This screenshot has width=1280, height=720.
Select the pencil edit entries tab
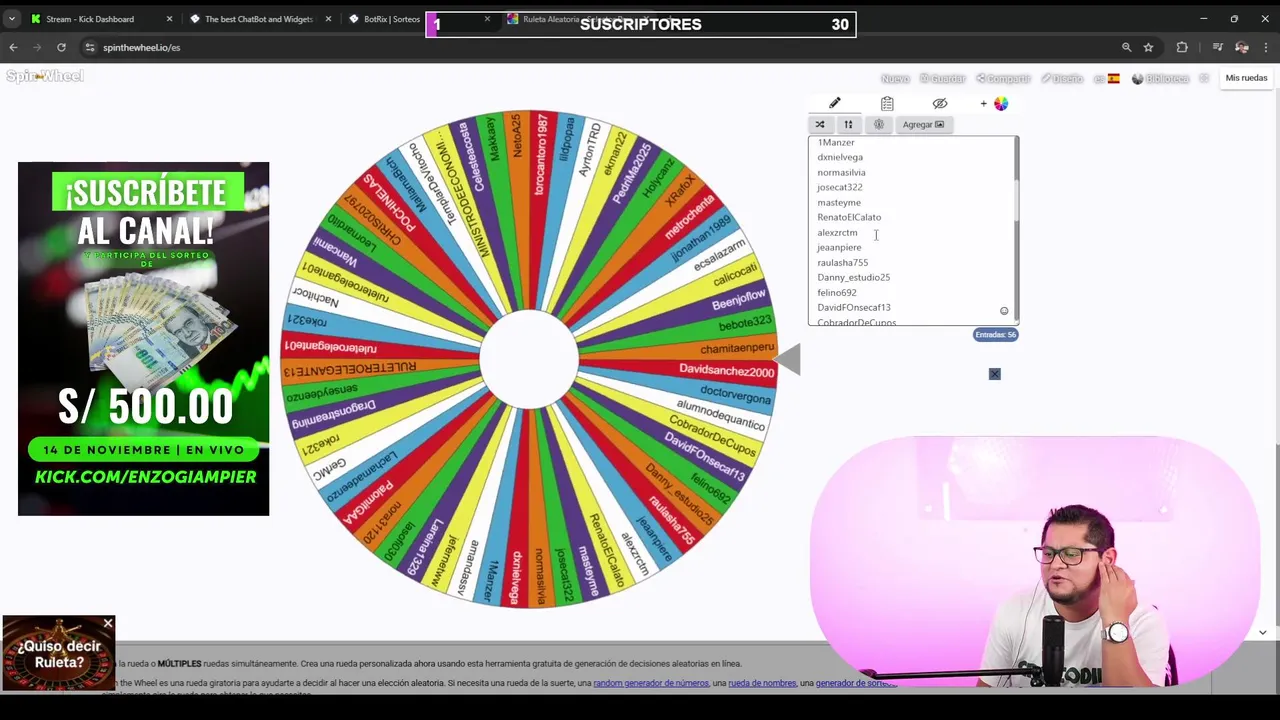835,103
